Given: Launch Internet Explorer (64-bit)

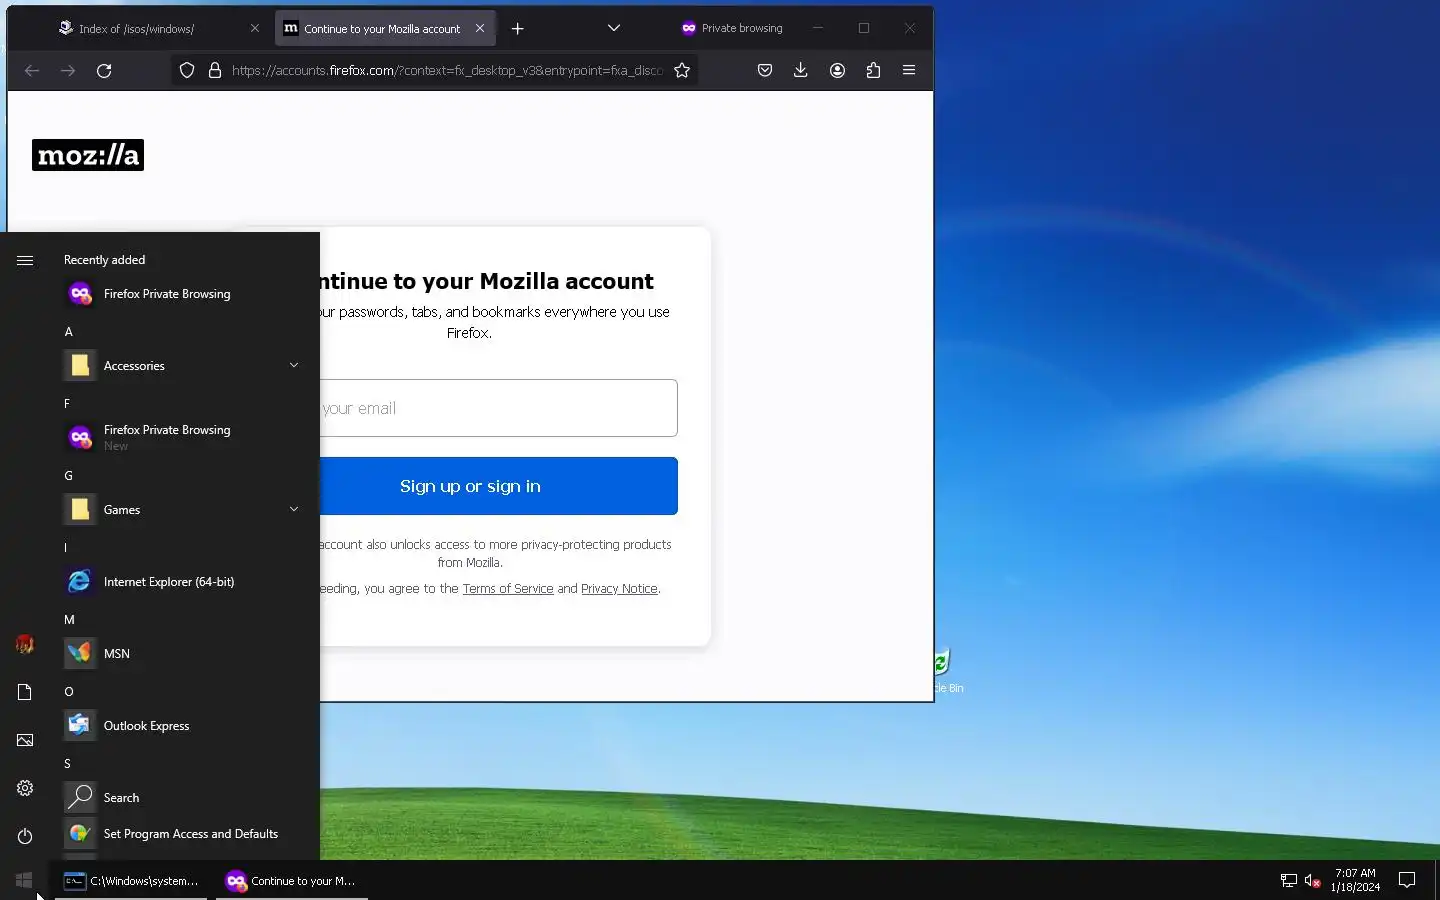Looking at the screenshot, I should pos(184,582).
